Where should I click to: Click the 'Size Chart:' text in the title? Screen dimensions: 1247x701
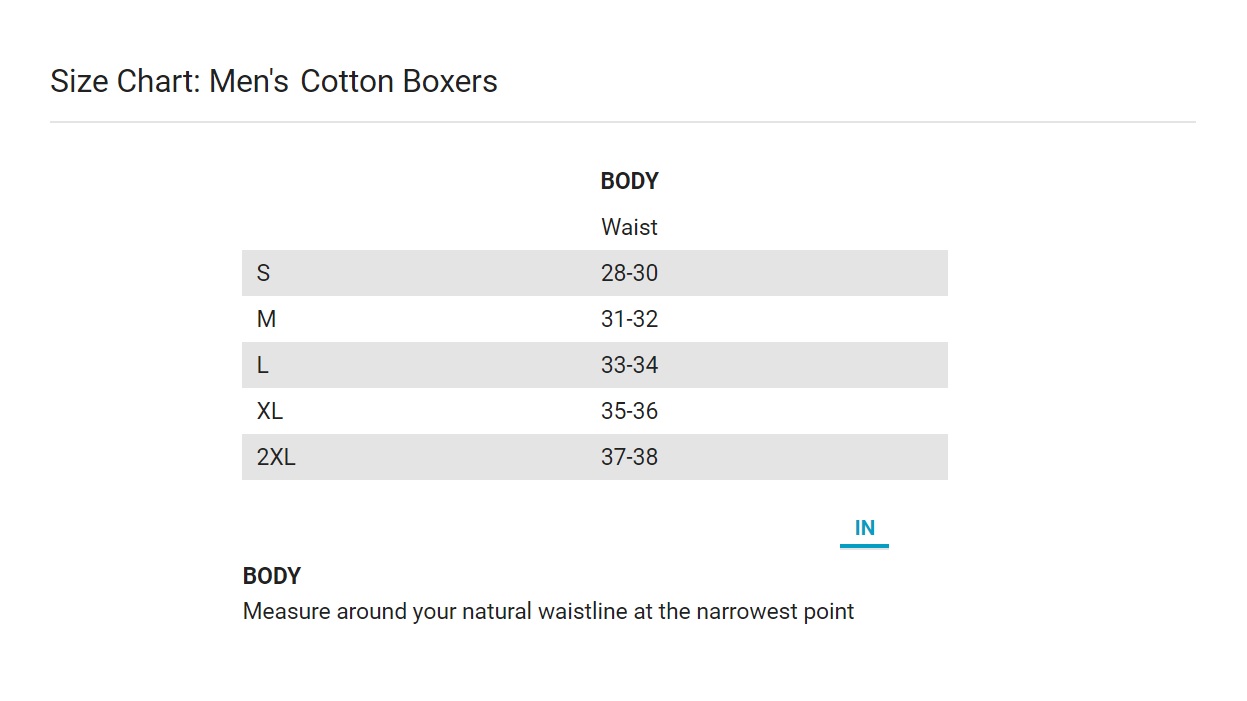pos(125,81)
